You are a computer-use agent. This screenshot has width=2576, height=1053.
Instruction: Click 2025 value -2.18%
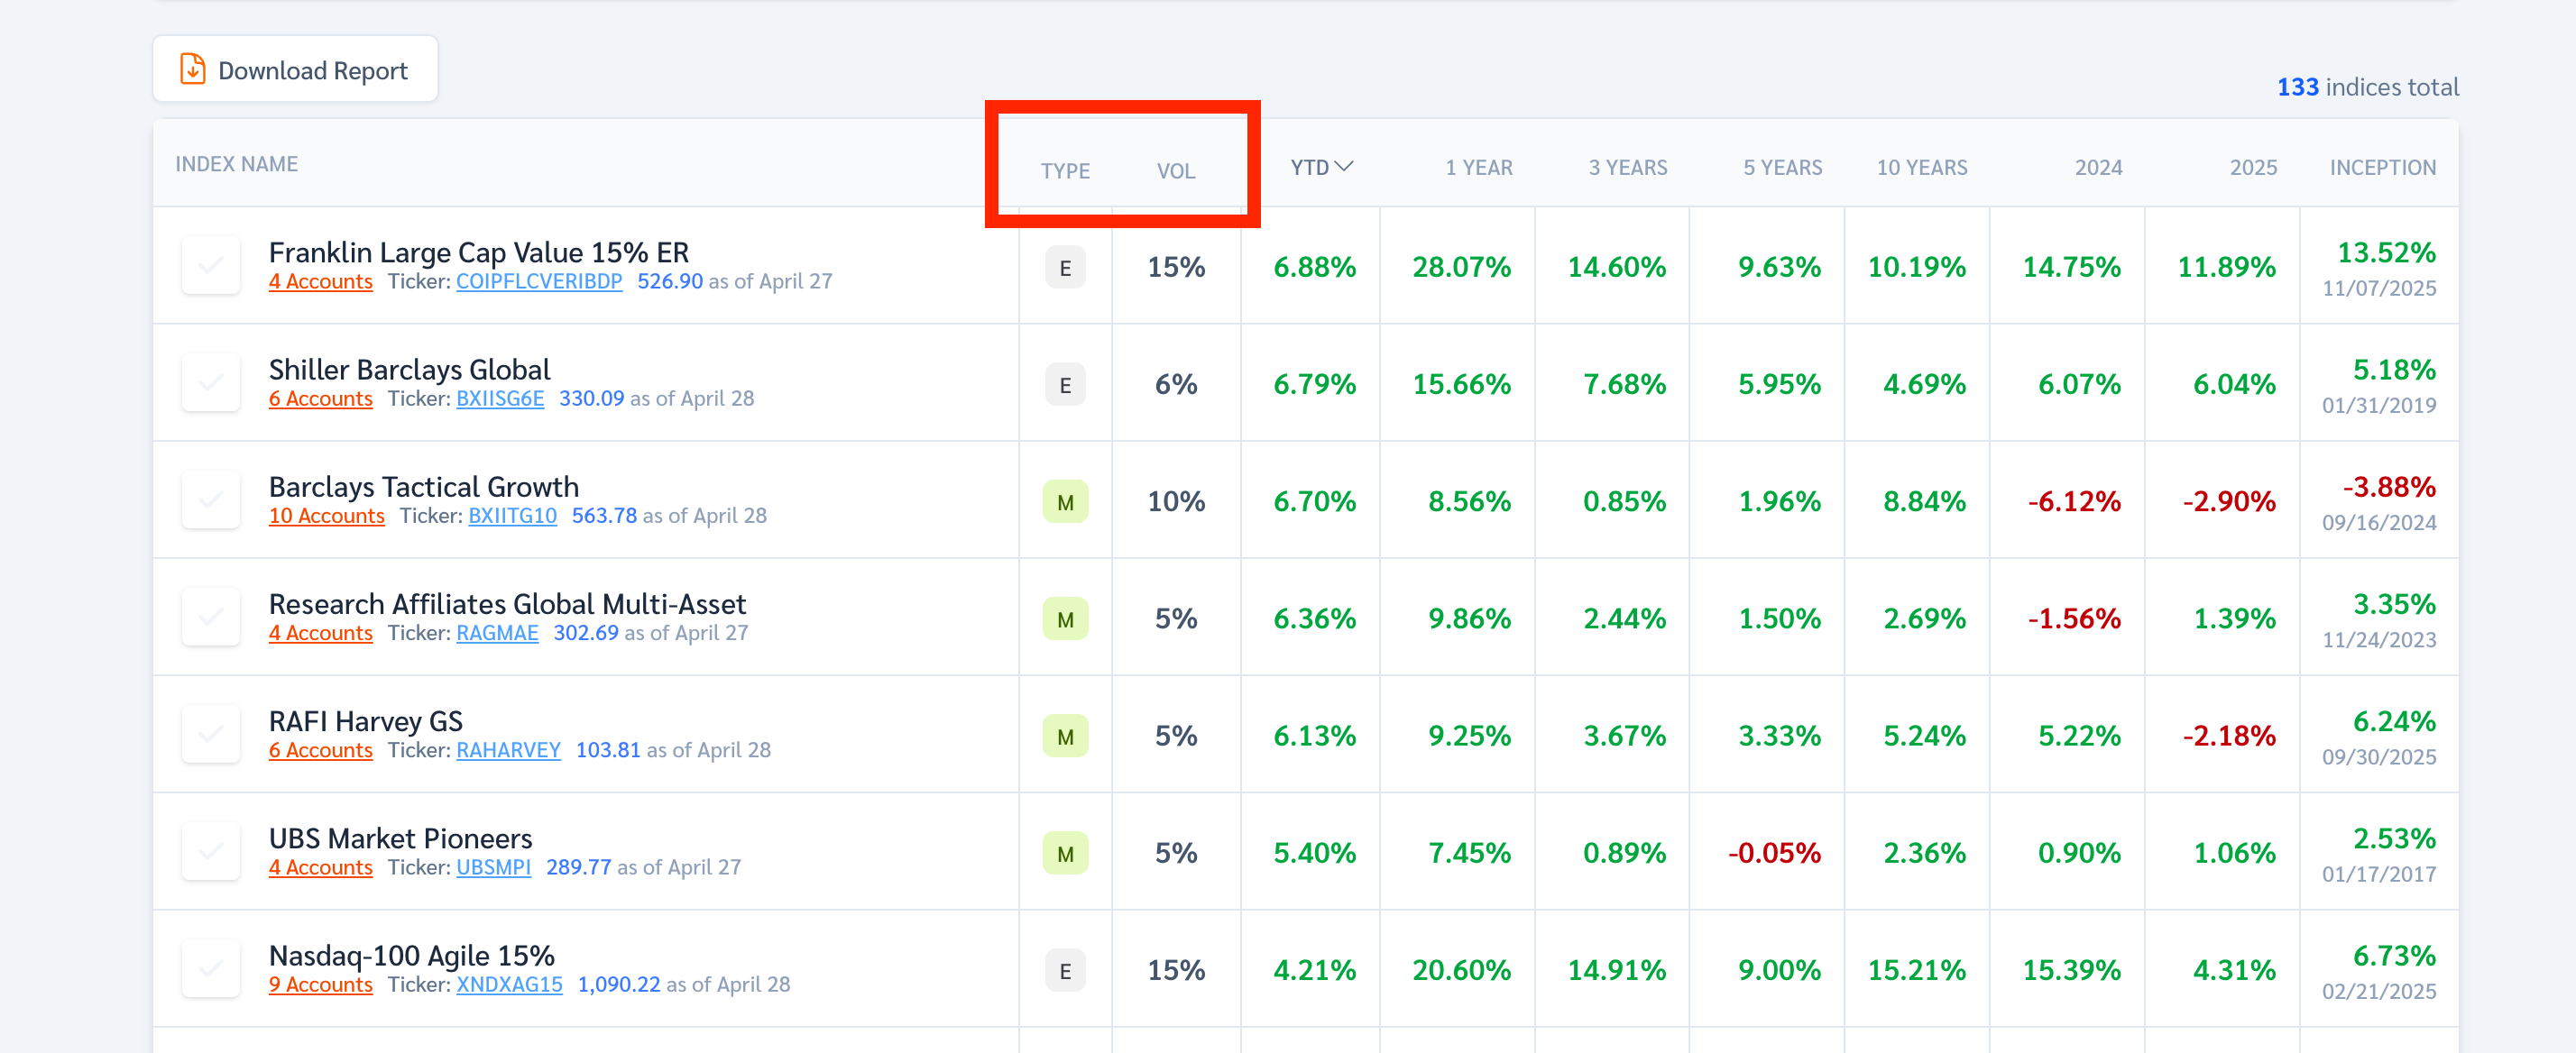[x=2229, y=735]
